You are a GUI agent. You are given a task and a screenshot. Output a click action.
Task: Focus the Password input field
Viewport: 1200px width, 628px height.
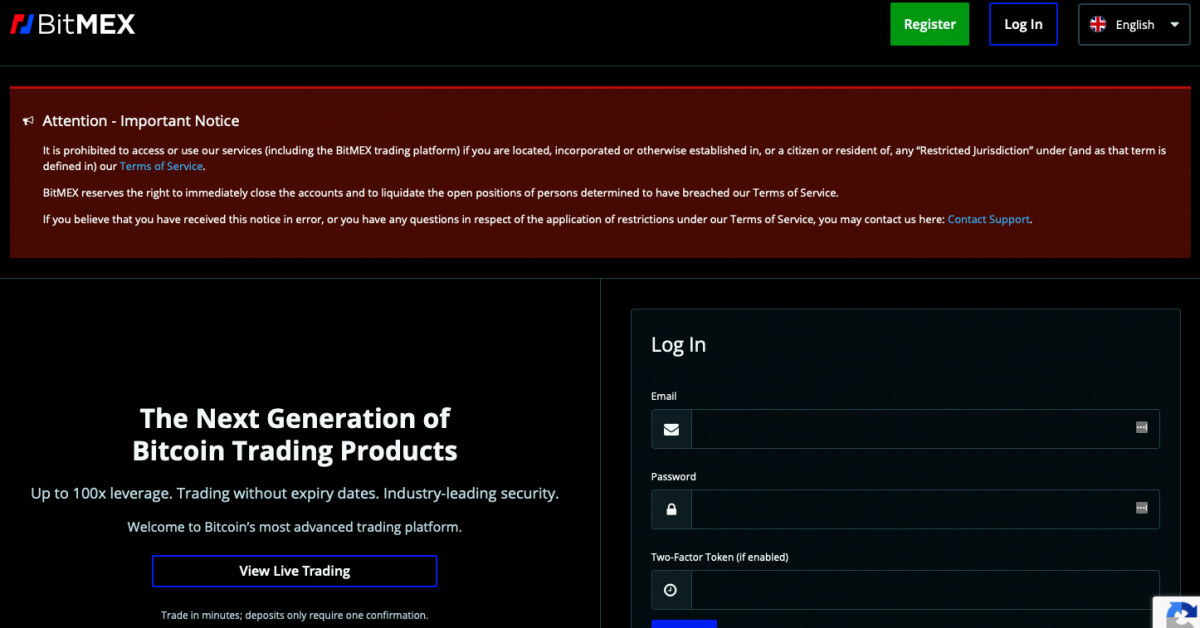pos(925,509)
